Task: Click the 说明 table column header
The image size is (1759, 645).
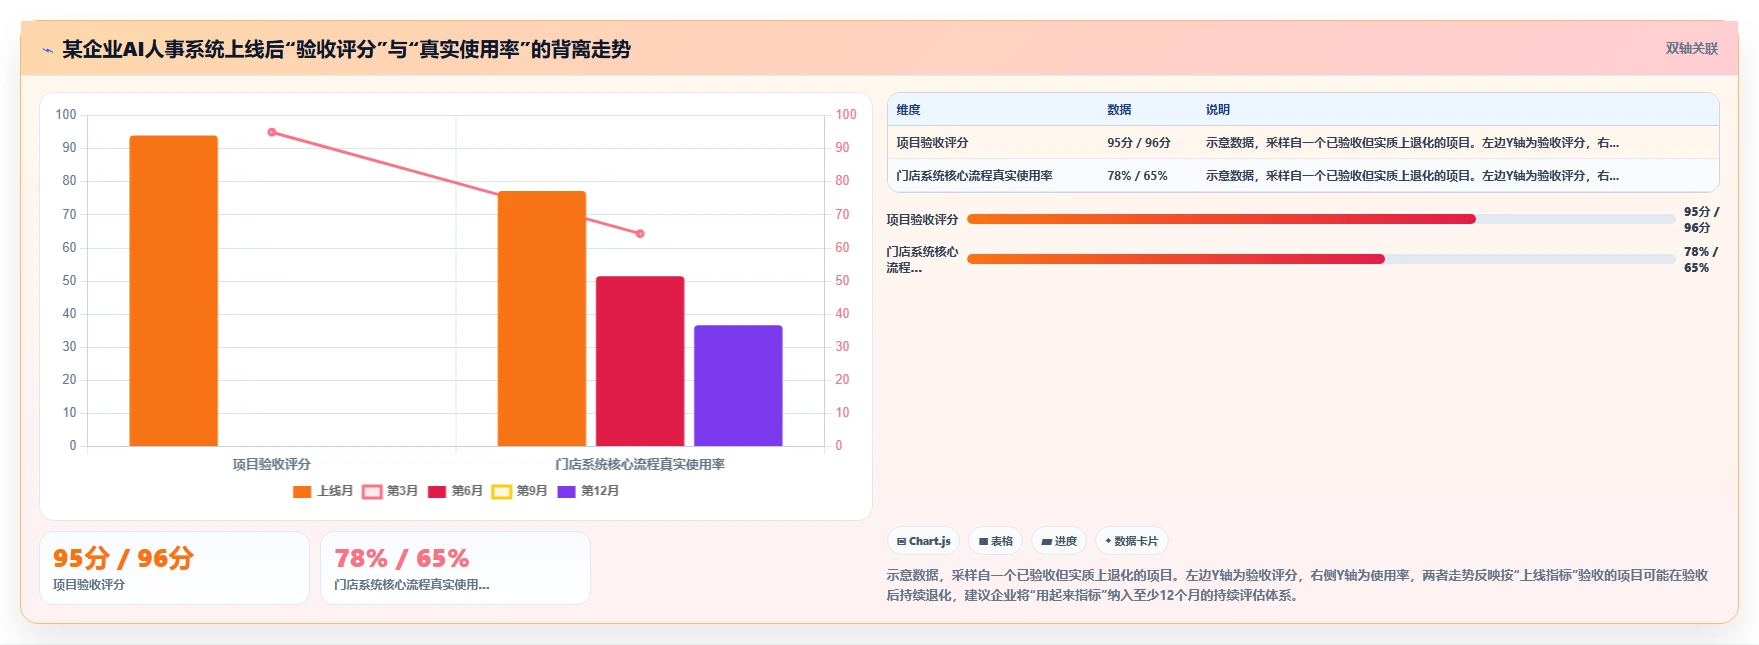Action: point(1218,110)
